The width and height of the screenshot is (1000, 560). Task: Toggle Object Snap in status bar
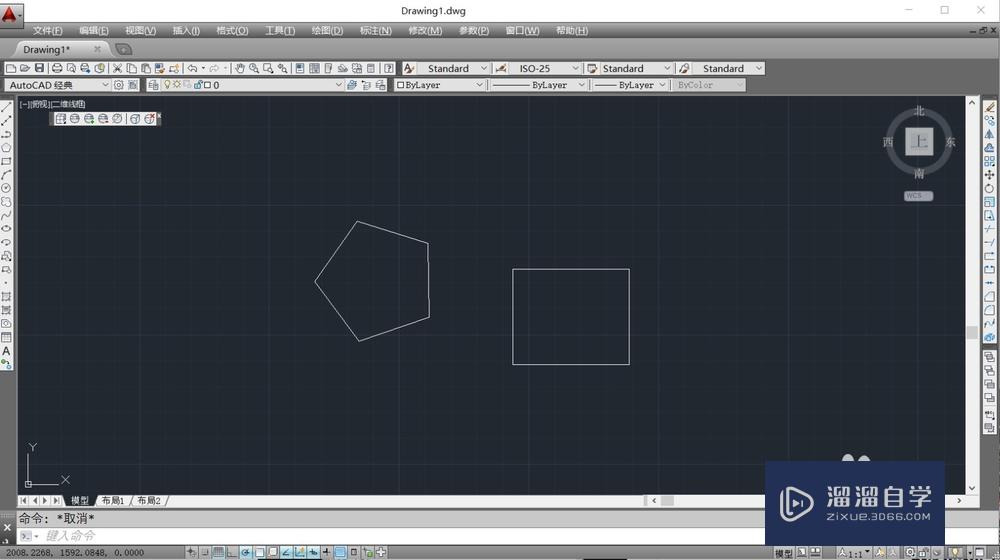coord(260,552)
